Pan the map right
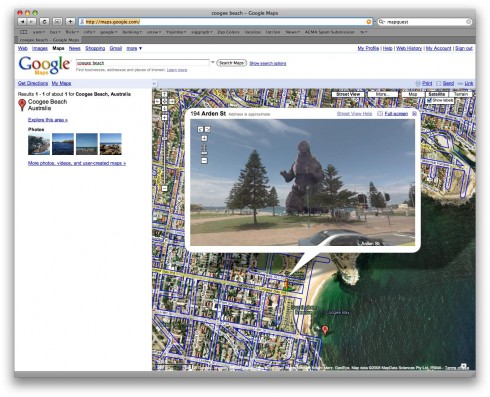The image size is (490, 397). tap(171, 101)
